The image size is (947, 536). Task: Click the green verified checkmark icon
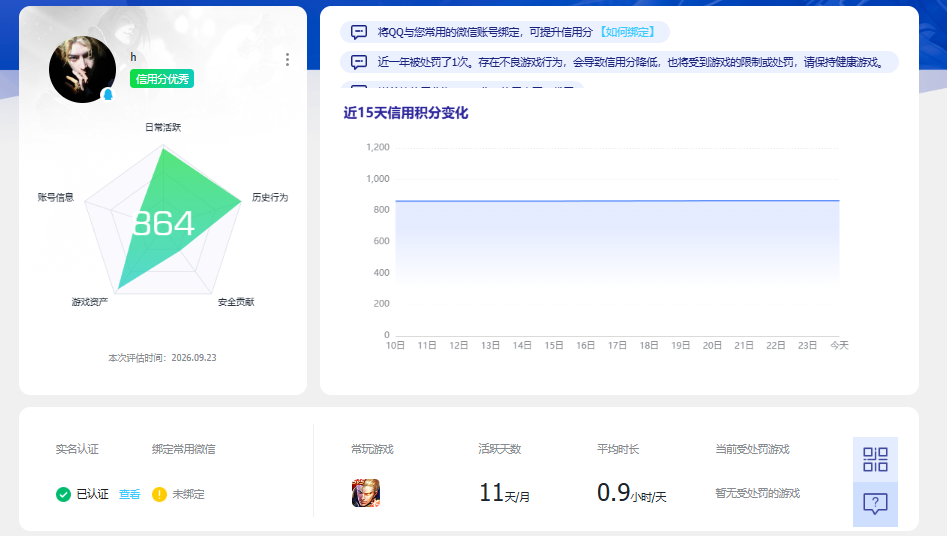click(x=63, y=494)
